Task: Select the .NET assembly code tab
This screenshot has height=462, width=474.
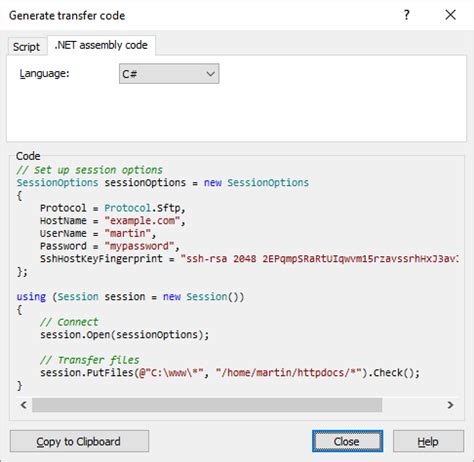Action: click(x=101, y=45)
